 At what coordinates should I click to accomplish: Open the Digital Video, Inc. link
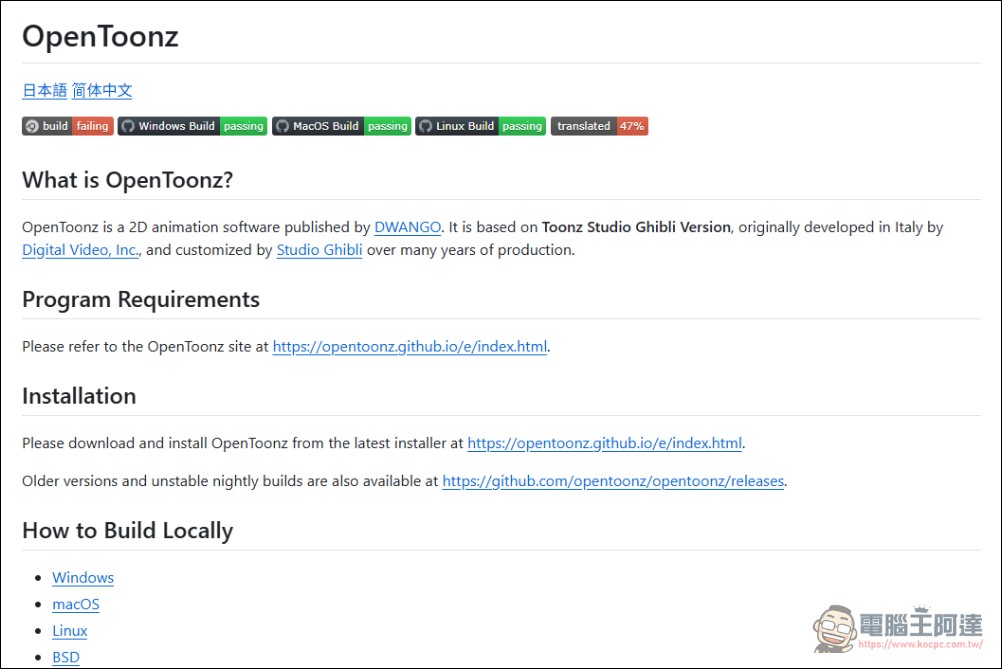click(x=81, y=250)
